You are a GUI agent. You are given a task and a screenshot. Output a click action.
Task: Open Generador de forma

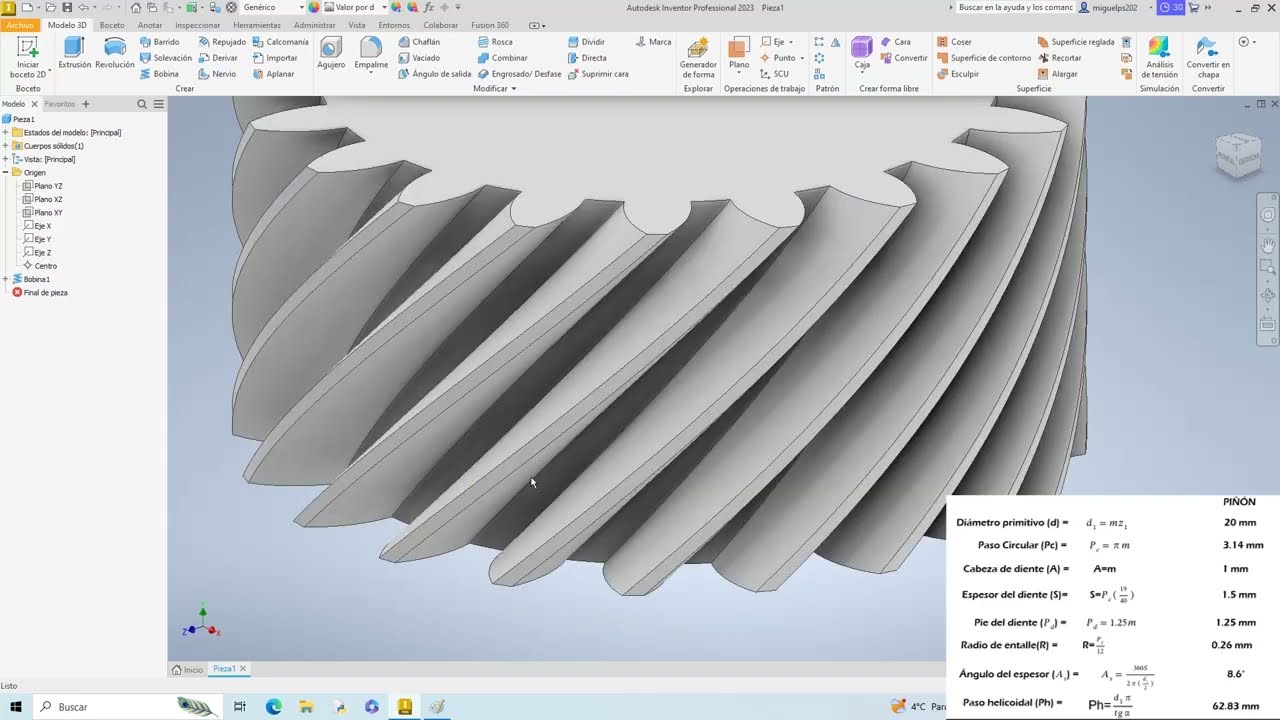(x=698, y=58)
